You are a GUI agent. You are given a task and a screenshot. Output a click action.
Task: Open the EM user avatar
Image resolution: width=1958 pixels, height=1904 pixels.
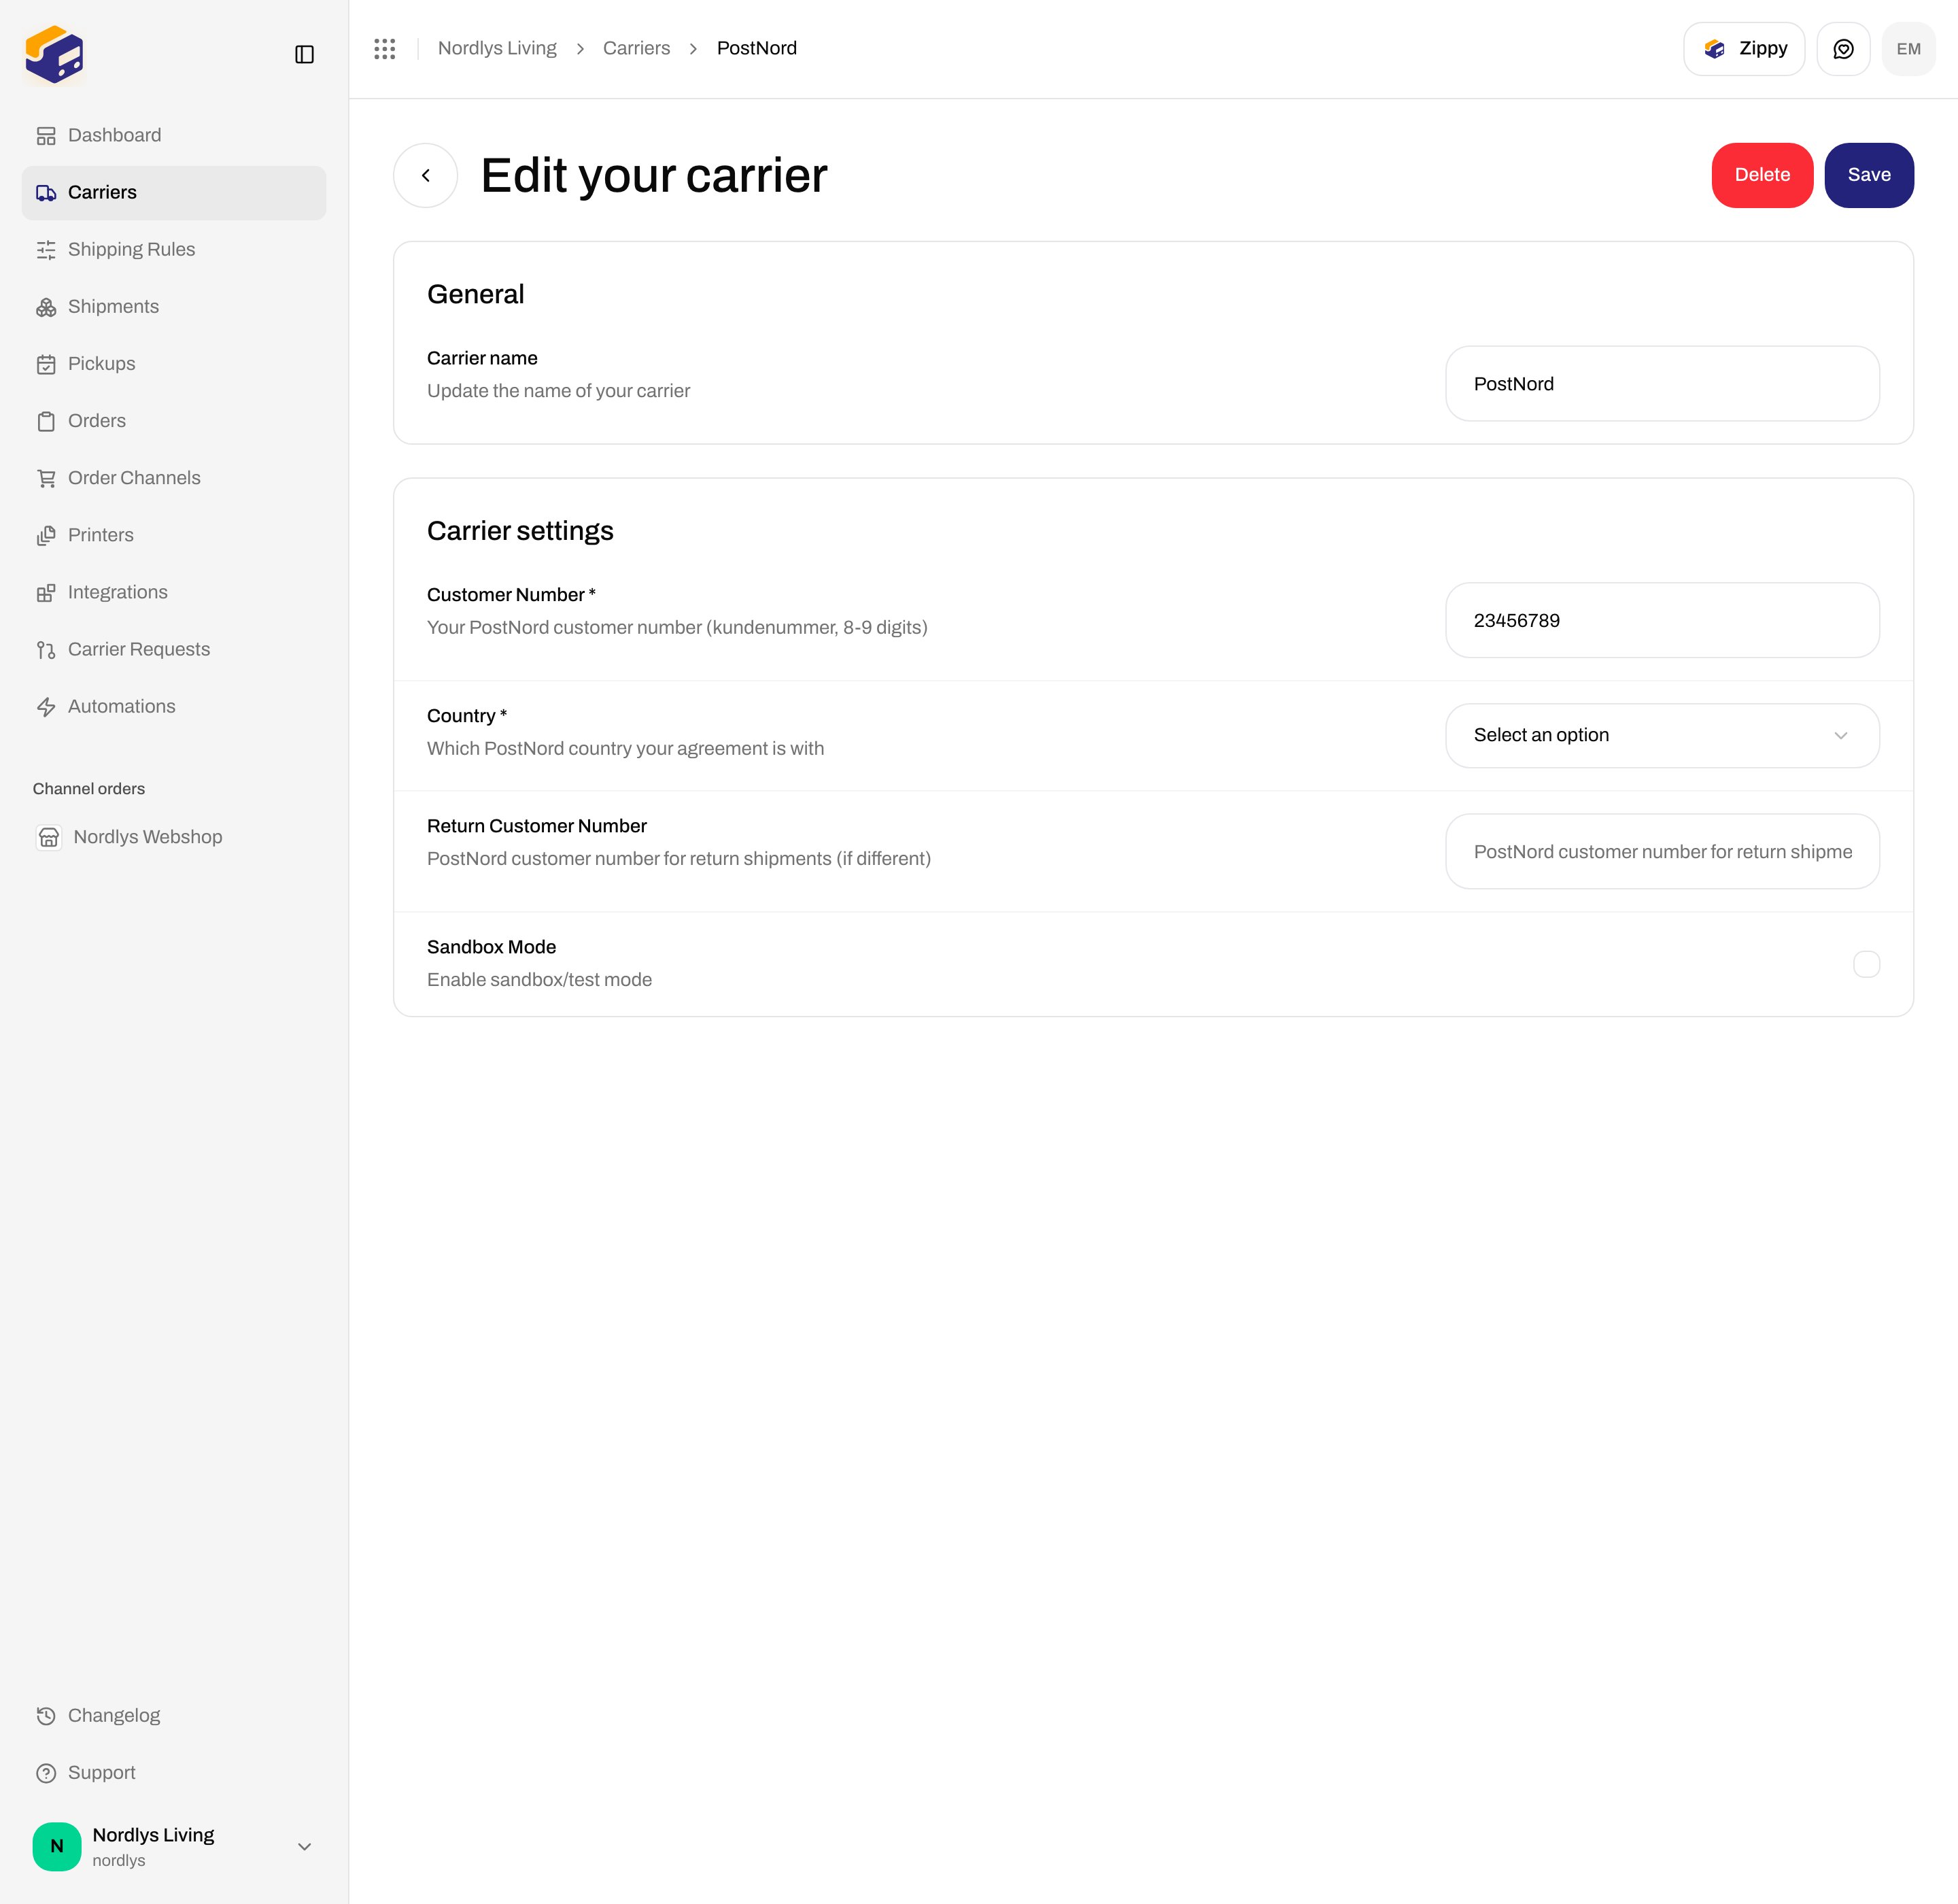pyautogui.click(x=1908, y=49)
